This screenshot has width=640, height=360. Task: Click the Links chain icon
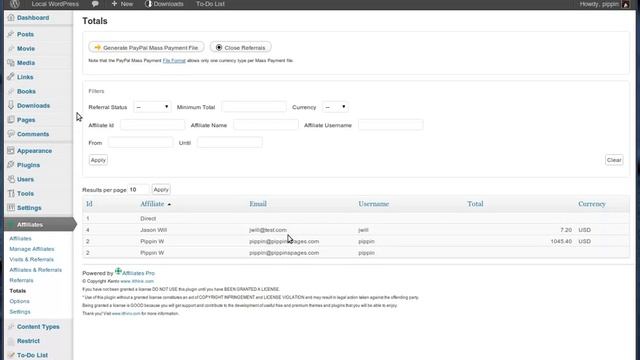(11, 77)
